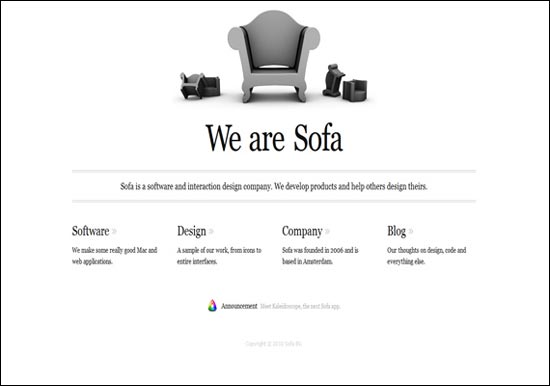The width and height of the screenshot is (550, 386).
Task: Click the arrow beside Blog heading
Action: [x=411, y=231]
